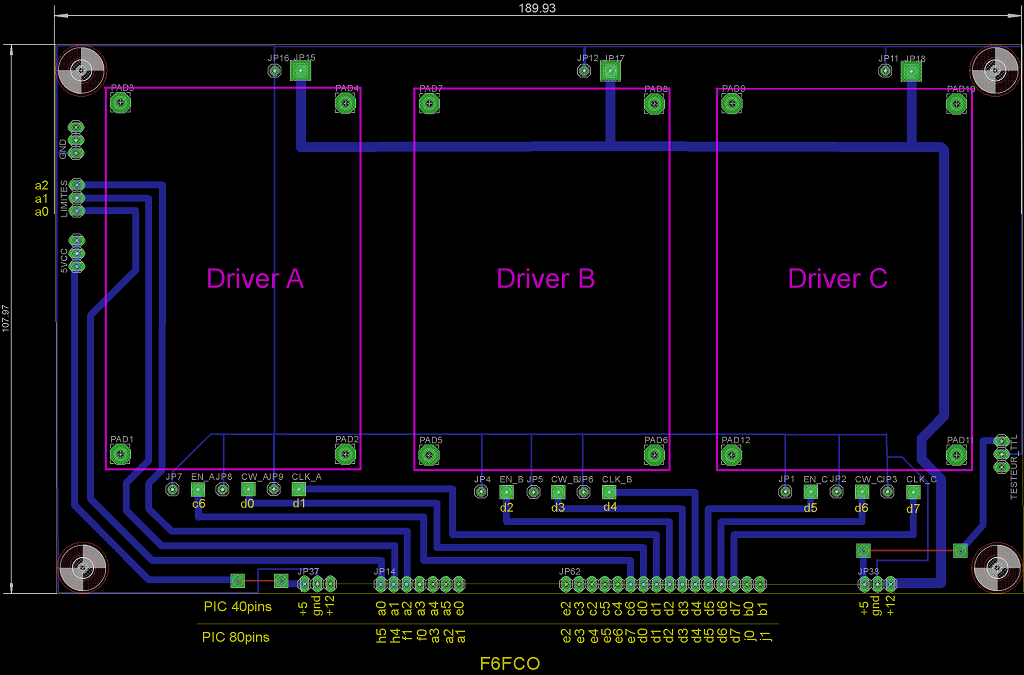Click the PAD3 pad in Driver A
Image resolution: width=1024 pixels, height=675 pixels.
122,103
